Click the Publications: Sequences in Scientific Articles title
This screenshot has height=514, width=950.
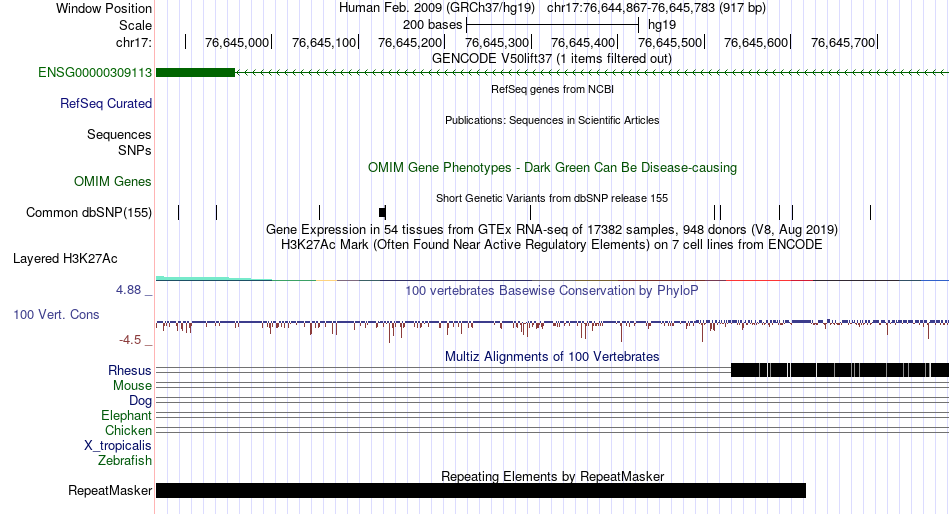tap(552, 120)
